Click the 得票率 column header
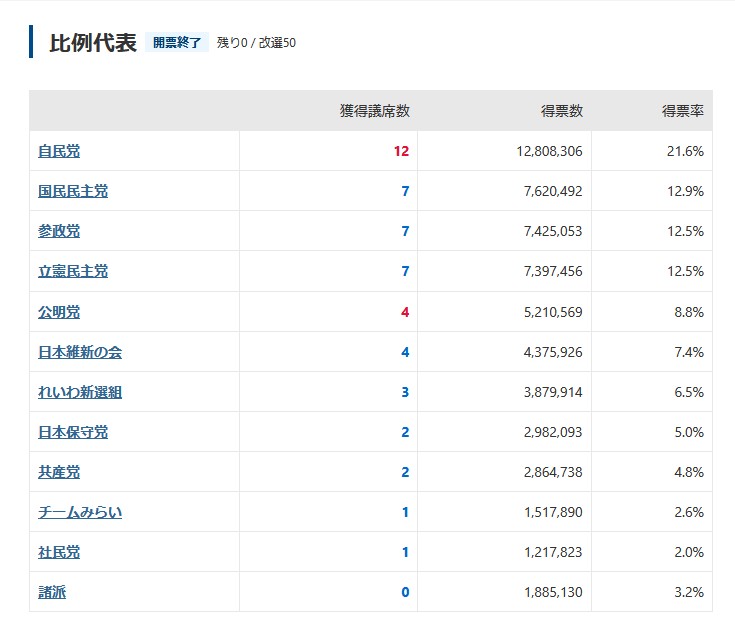 coord(682,111)
